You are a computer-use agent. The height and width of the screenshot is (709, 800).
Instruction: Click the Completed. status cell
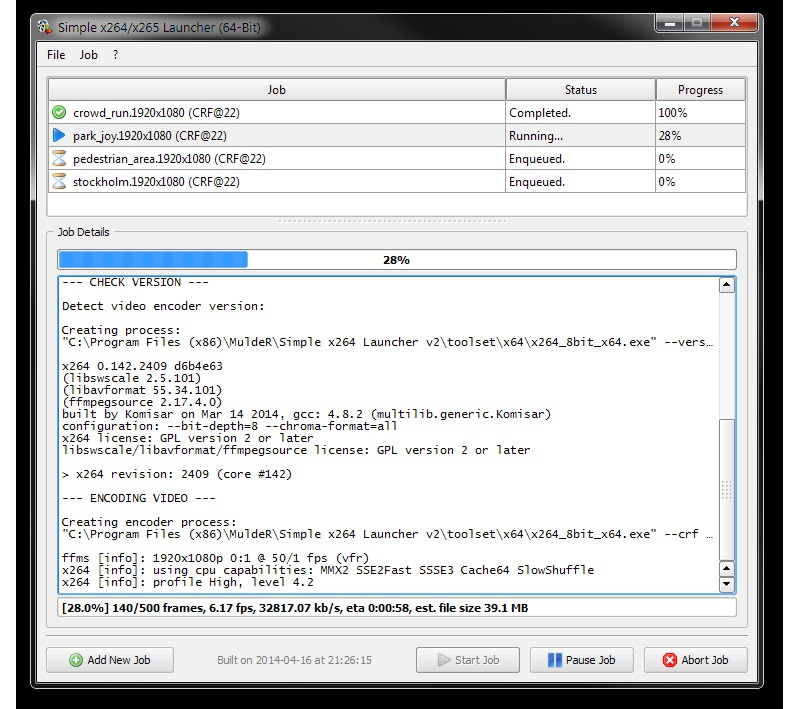point(581,112)
